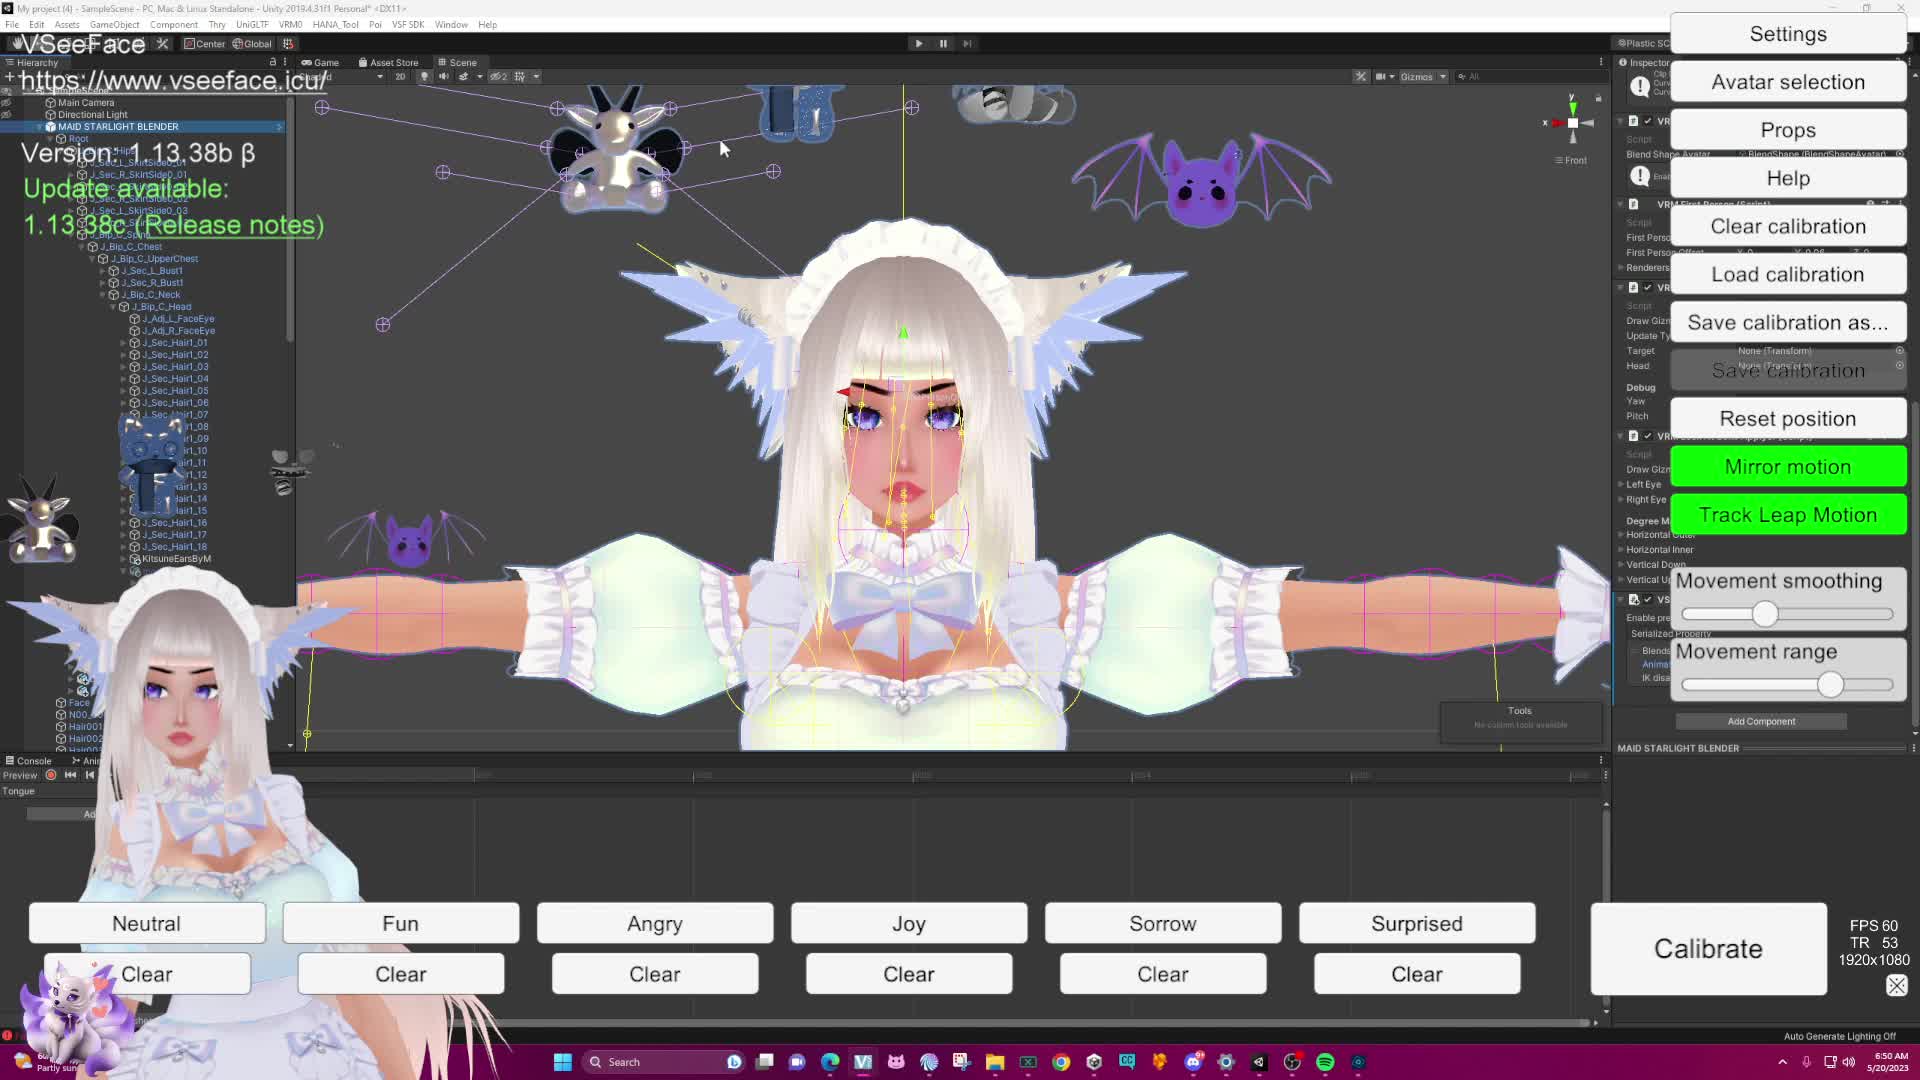
Task: Toggle Track Leap Motion option
Action: 1787,515
